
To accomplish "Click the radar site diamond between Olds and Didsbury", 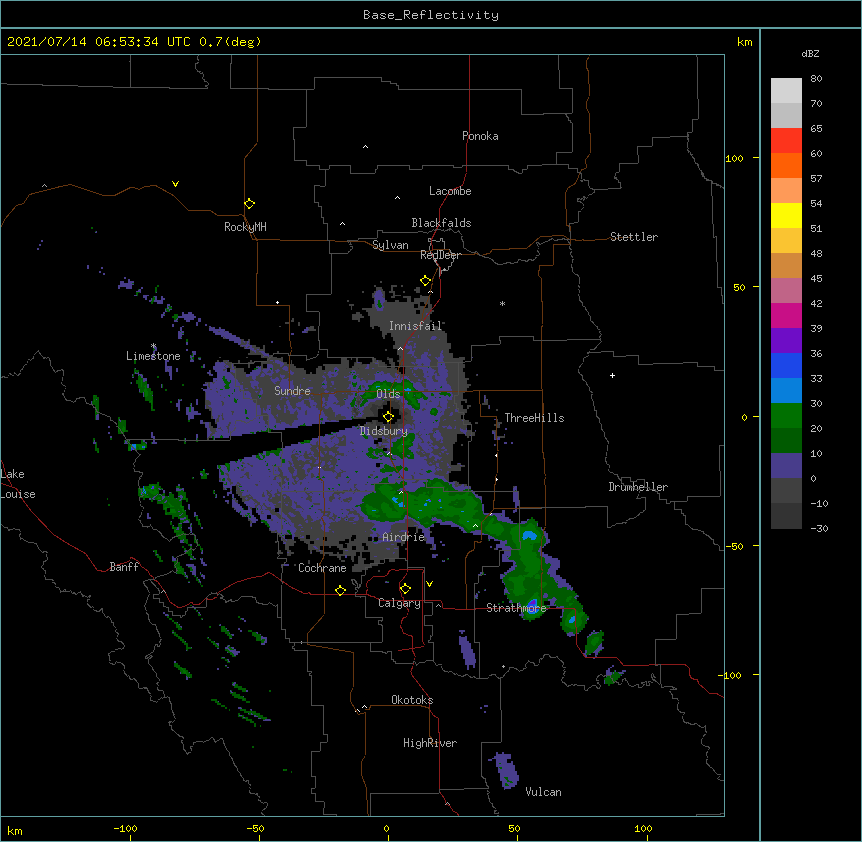I will (388, 417).
